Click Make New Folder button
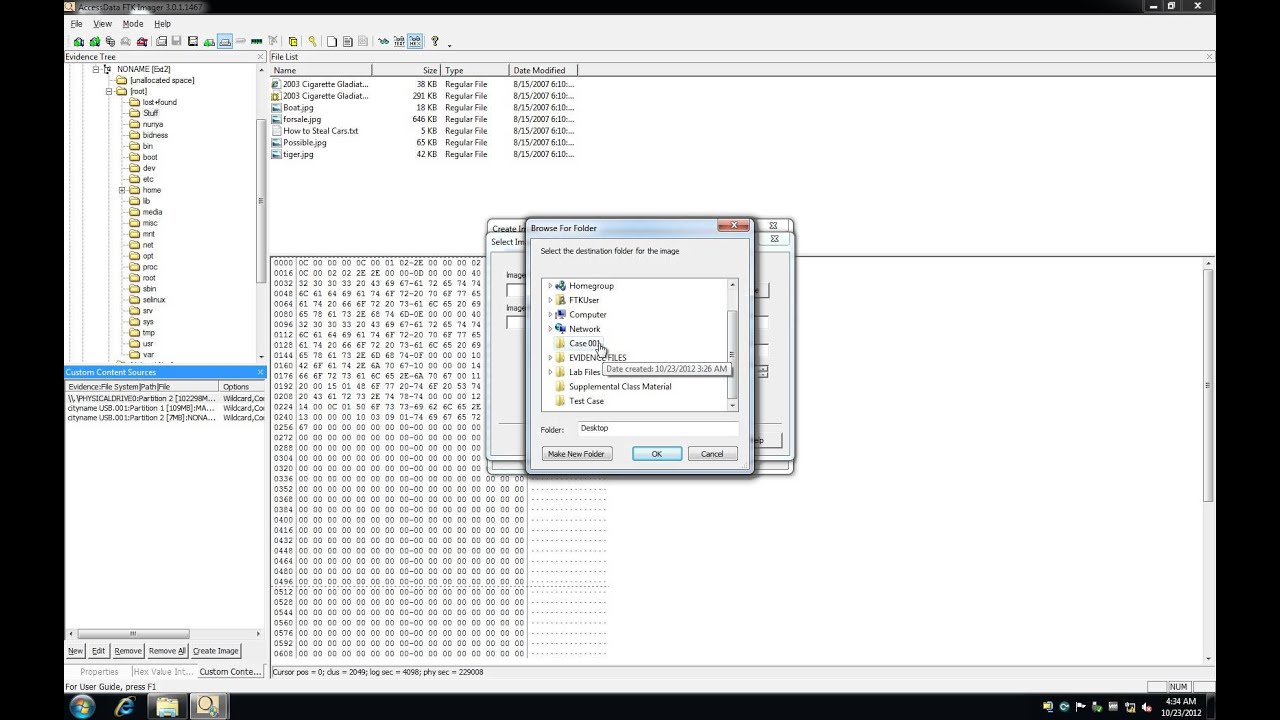The height and width of the screenshot is (720, 1280). point(576,454)
